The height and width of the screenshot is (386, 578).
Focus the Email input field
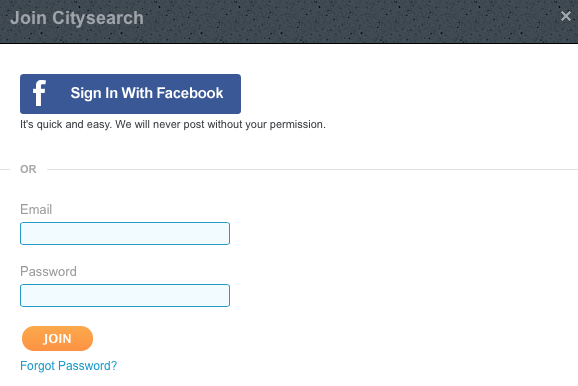tap(125, 233)
